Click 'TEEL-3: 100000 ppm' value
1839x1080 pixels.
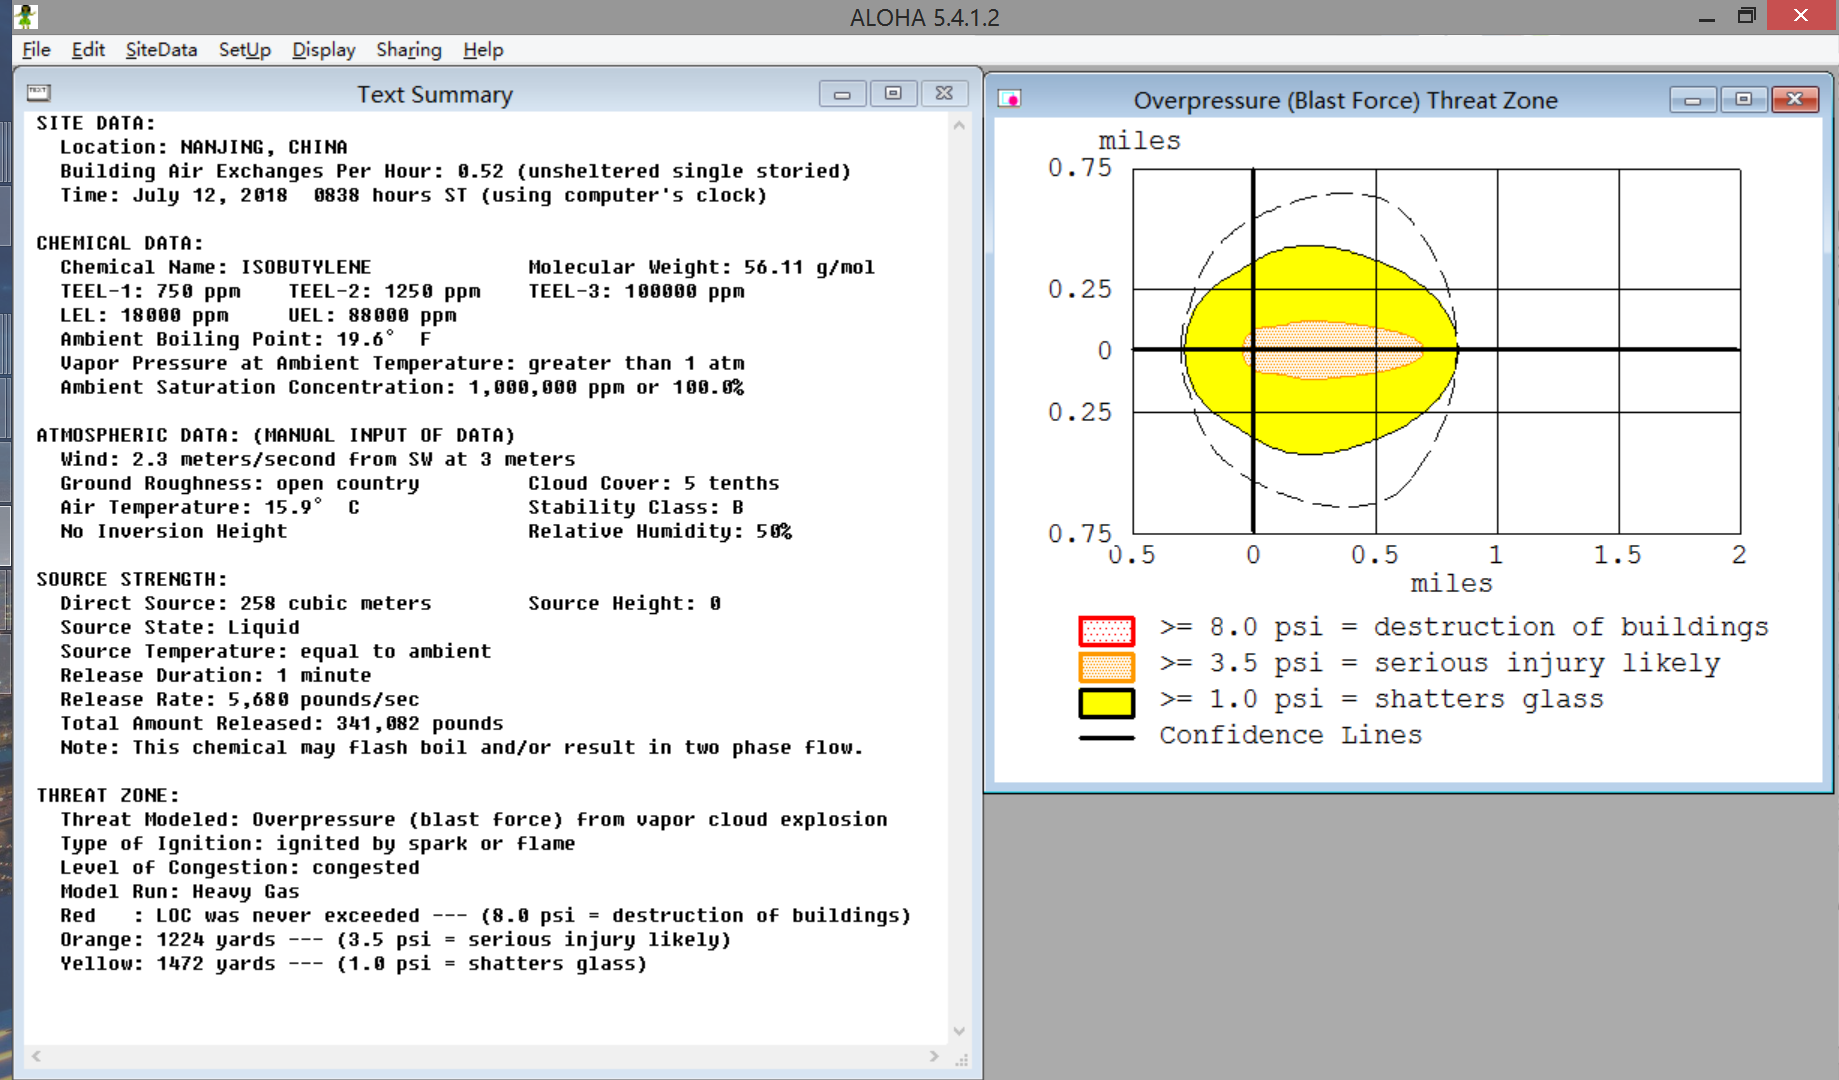636,291
